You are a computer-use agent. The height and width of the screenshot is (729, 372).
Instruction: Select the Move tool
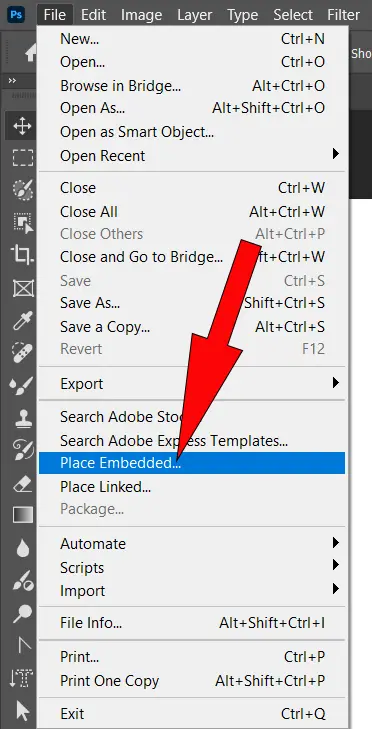pyautogui.click(x=22, y=126)
